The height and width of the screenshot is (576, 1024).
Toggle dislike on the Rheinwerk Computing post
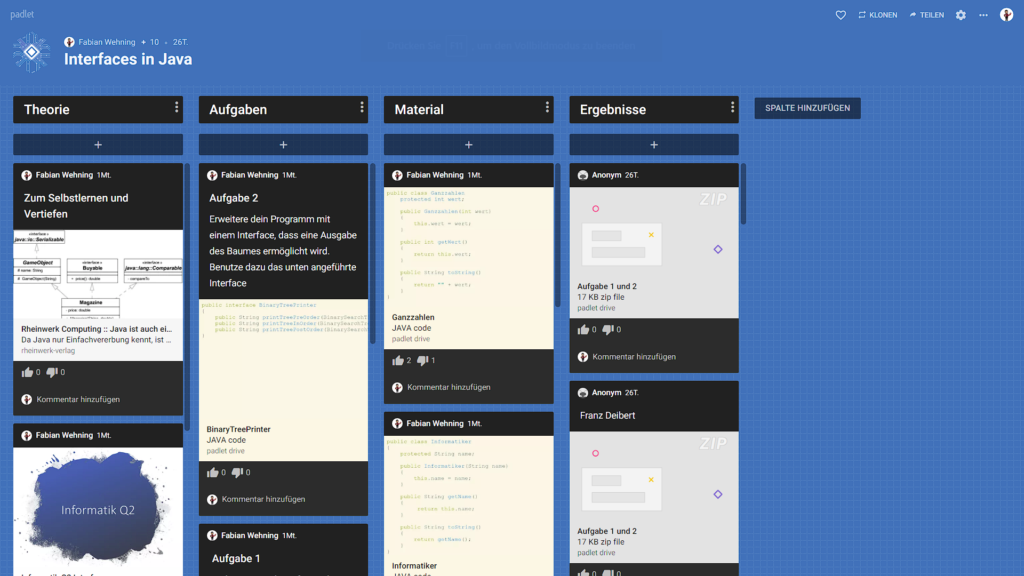tap(52, 373)
